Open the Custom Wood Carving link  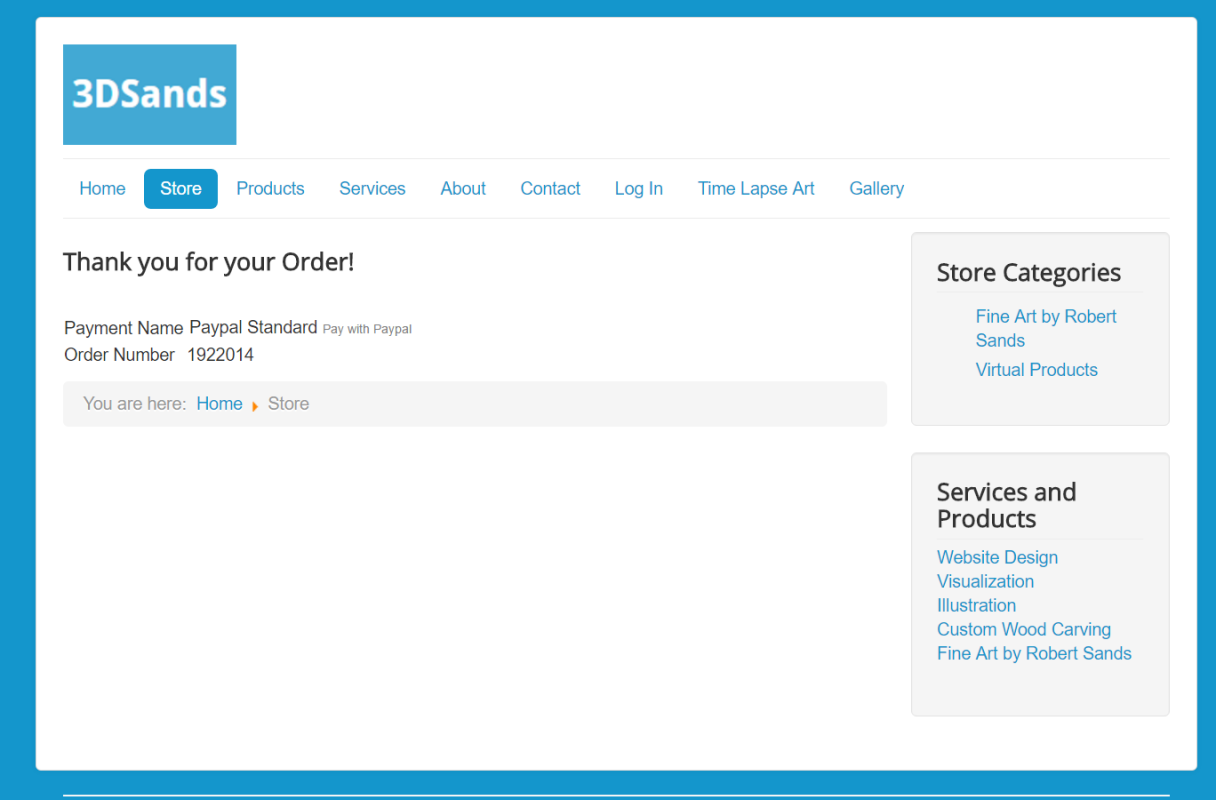[1023, 629]
